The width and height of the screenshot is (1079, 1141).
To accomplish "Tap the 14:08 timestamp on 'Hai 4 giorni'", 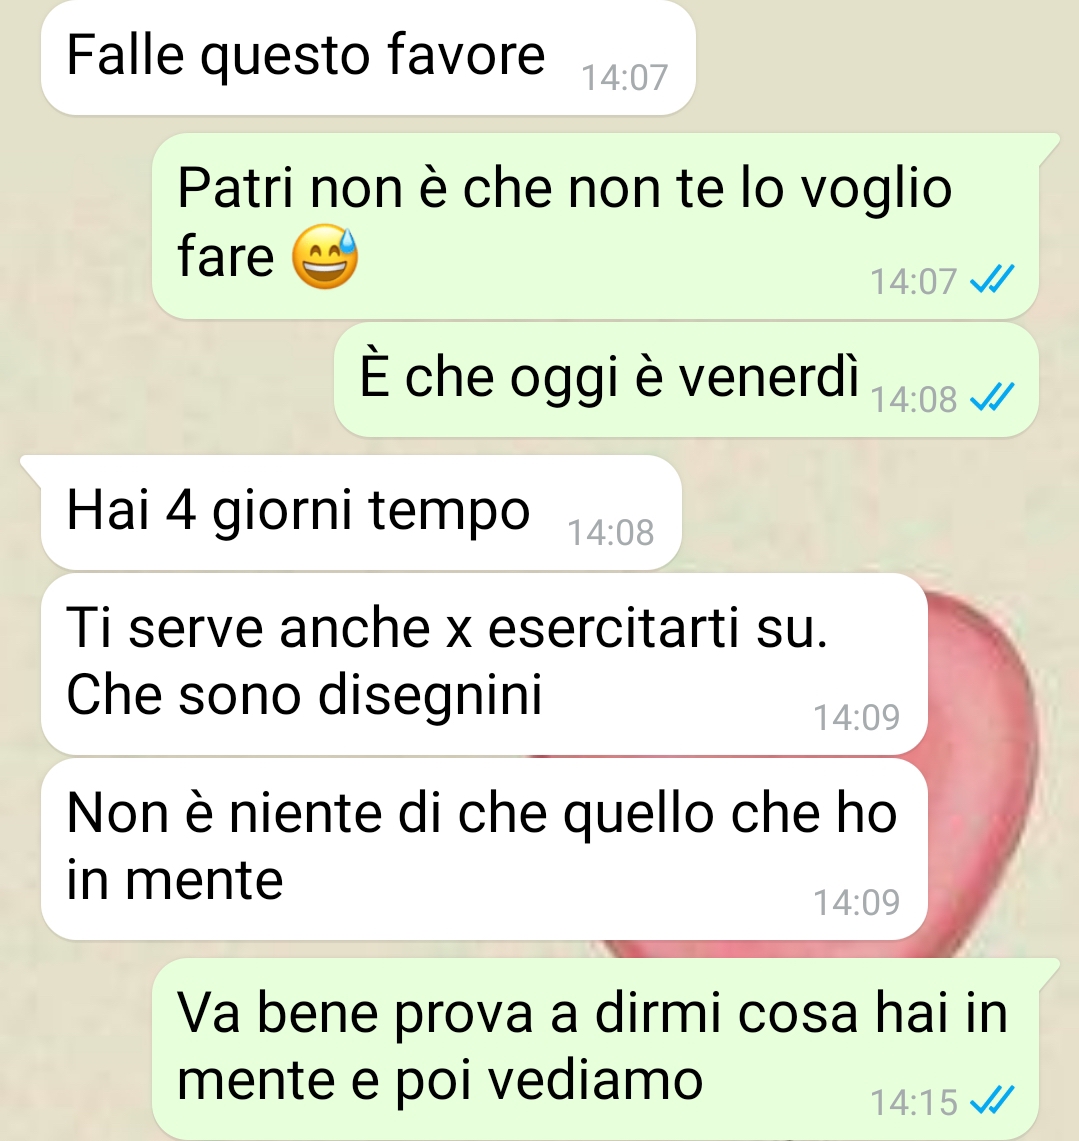I will tap(610, 532).
